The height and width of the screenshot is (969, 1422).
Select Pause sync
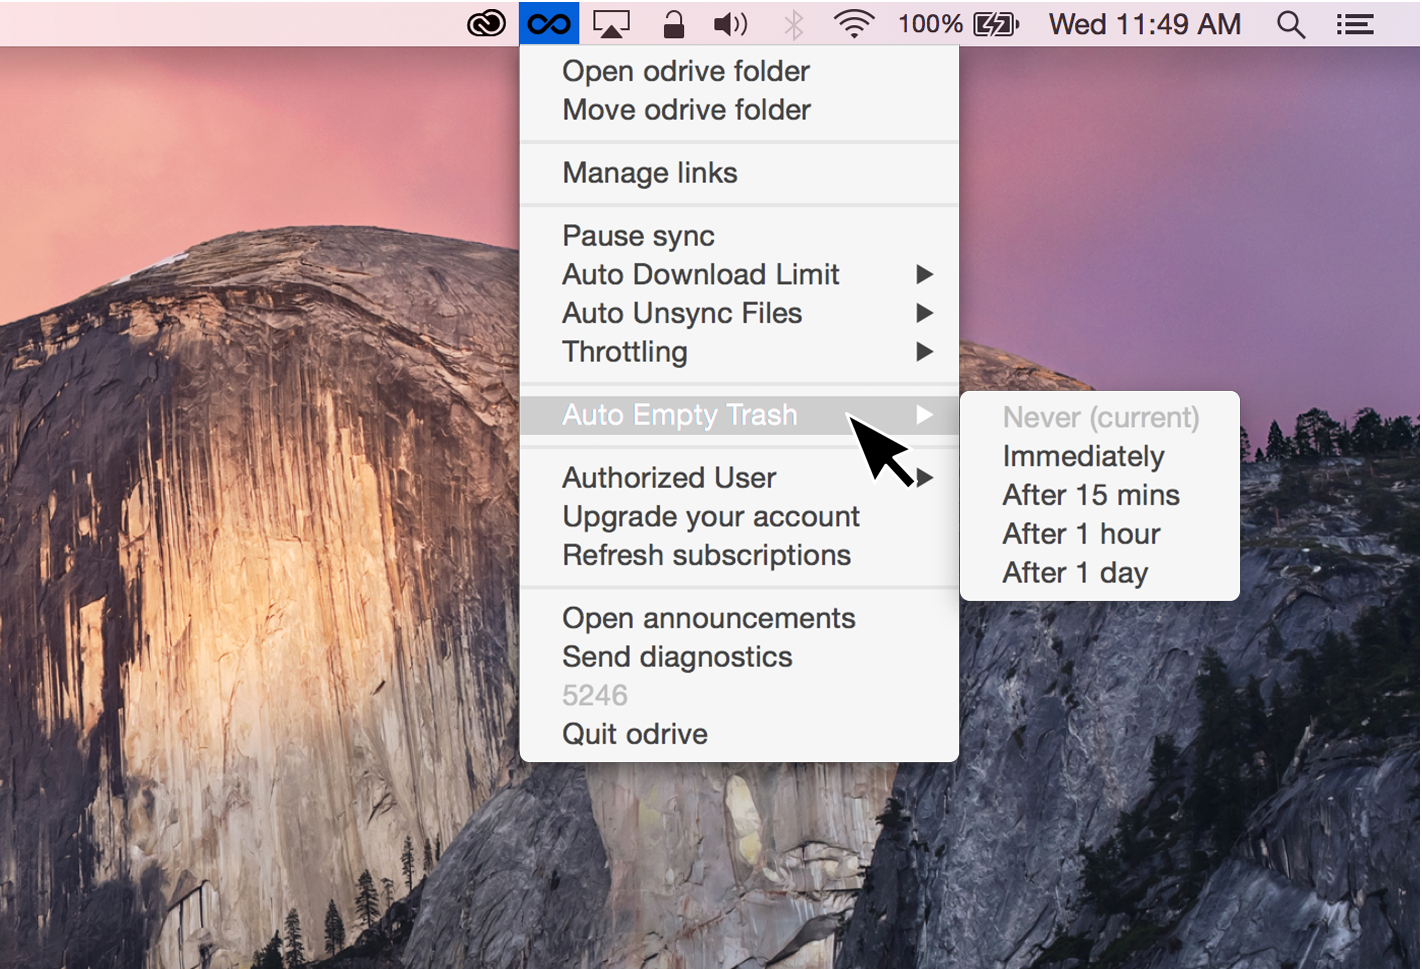point(739,236)
